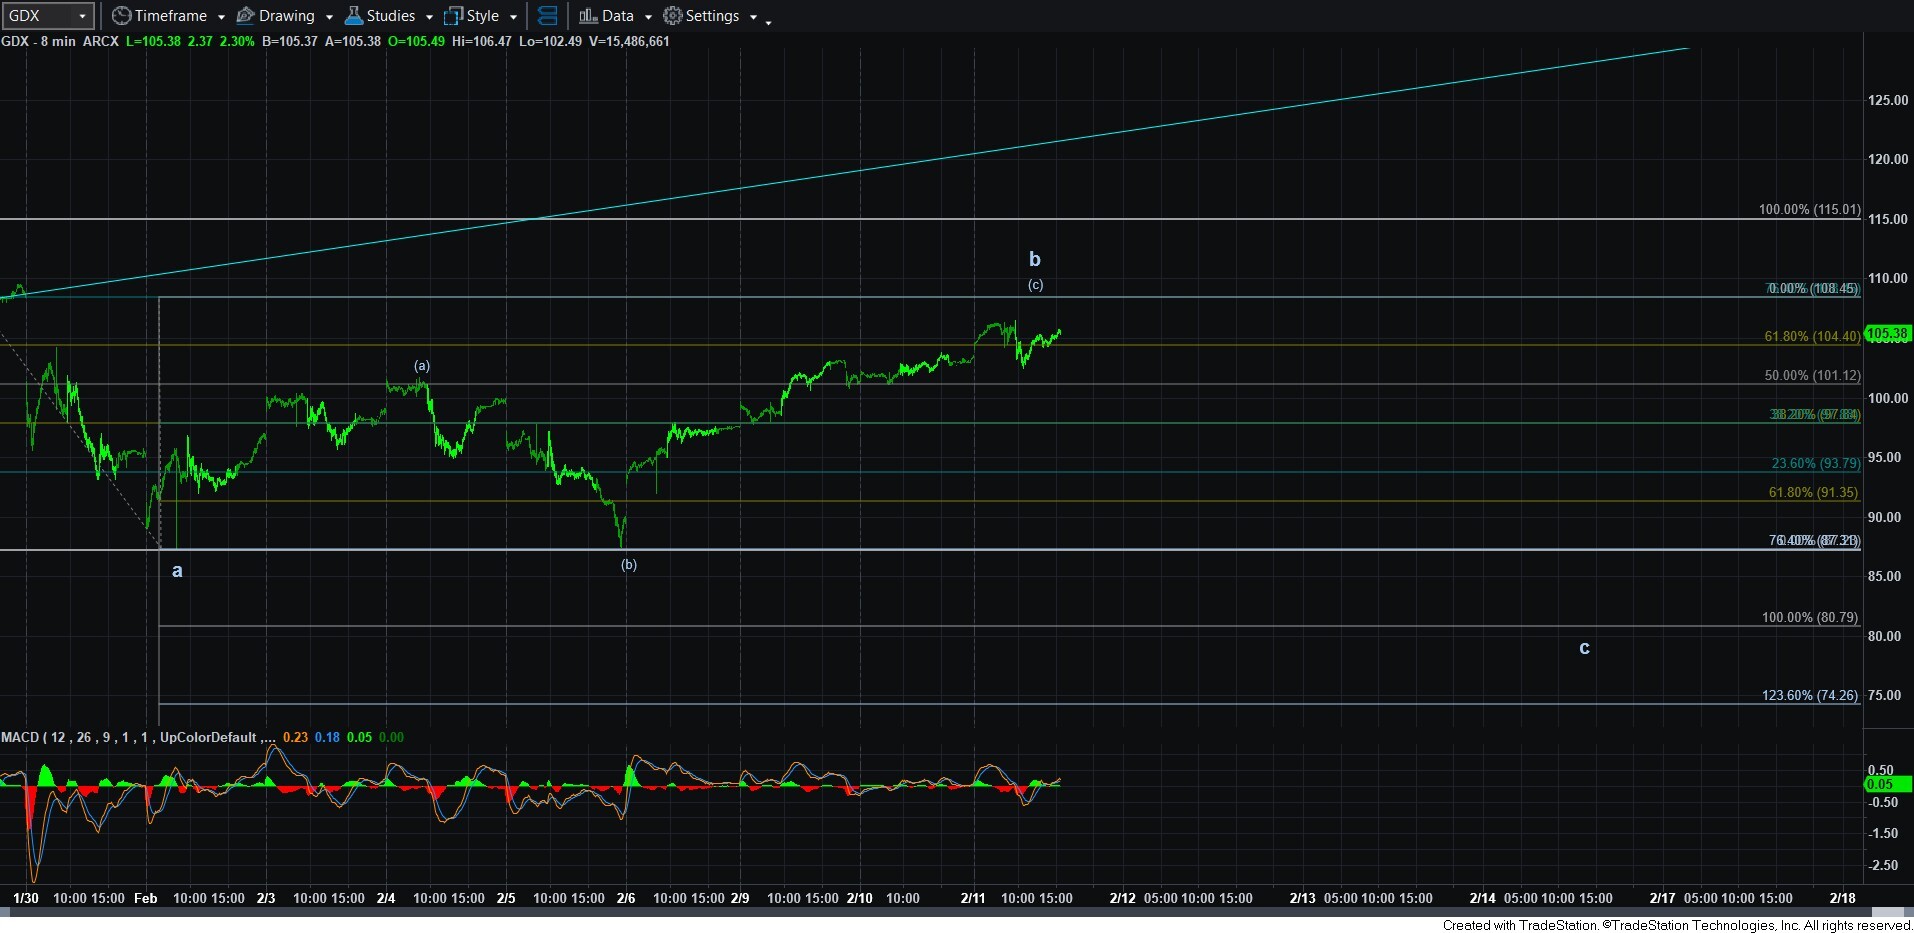Select the wave 'c' label on chart
The width and height of the screenshot is (1914, 933).
pos(1584,648)
